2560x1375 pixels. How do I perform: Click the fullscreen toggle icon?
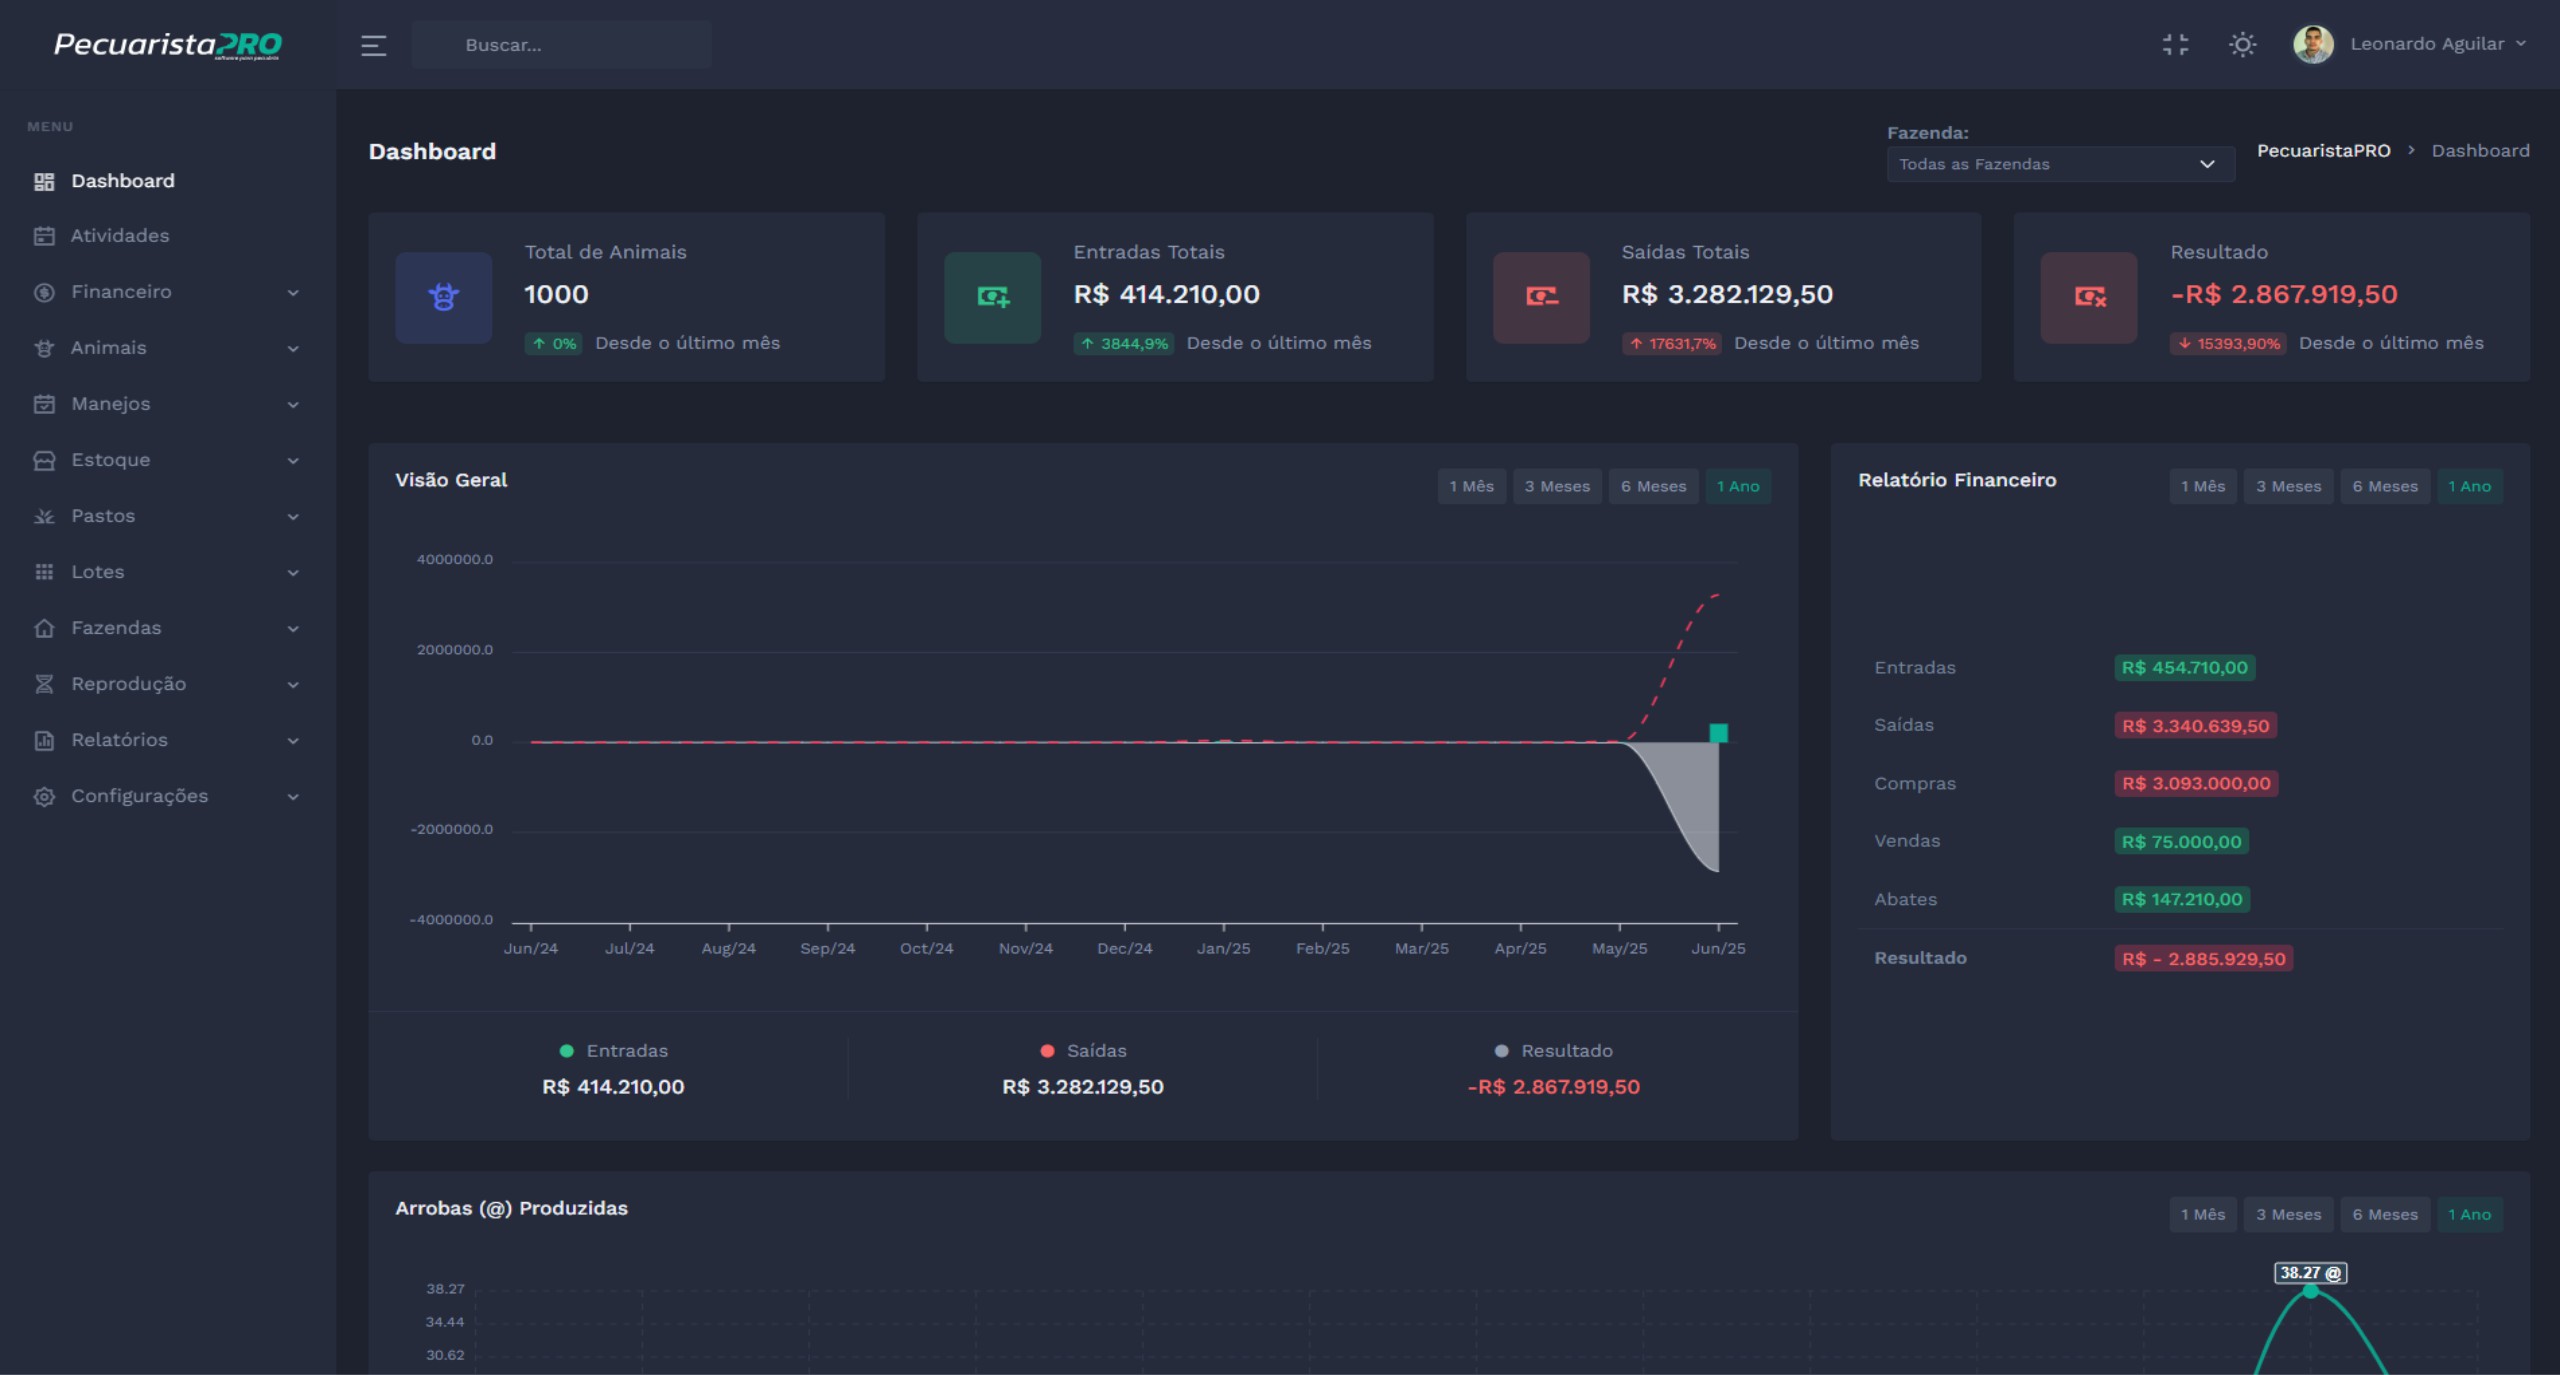click(x=2175, y=44)
